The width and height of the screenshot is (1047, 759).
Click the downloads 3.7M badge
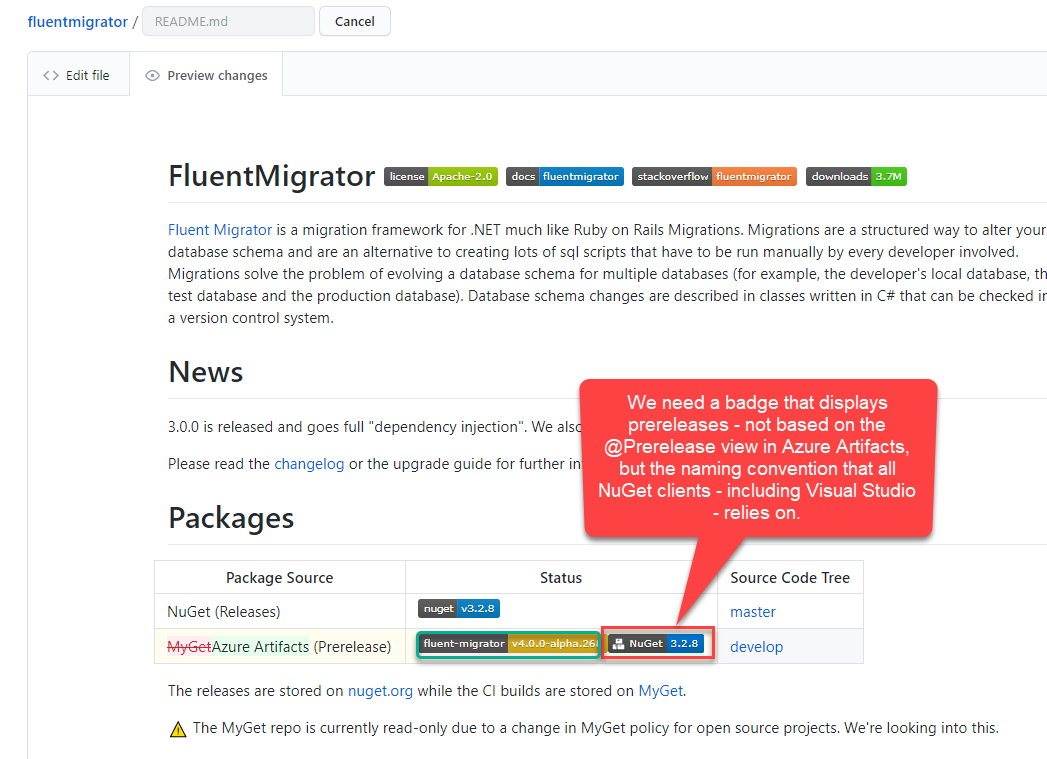pos(856,176)
